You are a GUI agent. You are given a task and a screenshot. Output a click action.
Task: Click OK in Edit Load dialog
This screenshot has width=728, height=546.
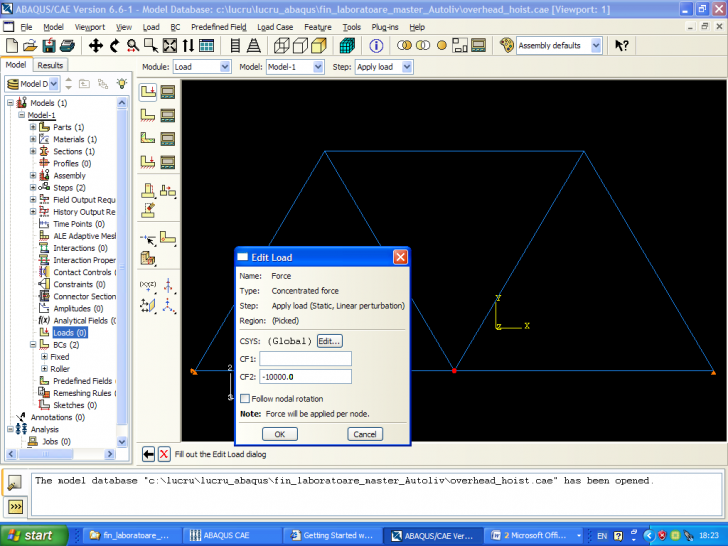coord(279,434)
